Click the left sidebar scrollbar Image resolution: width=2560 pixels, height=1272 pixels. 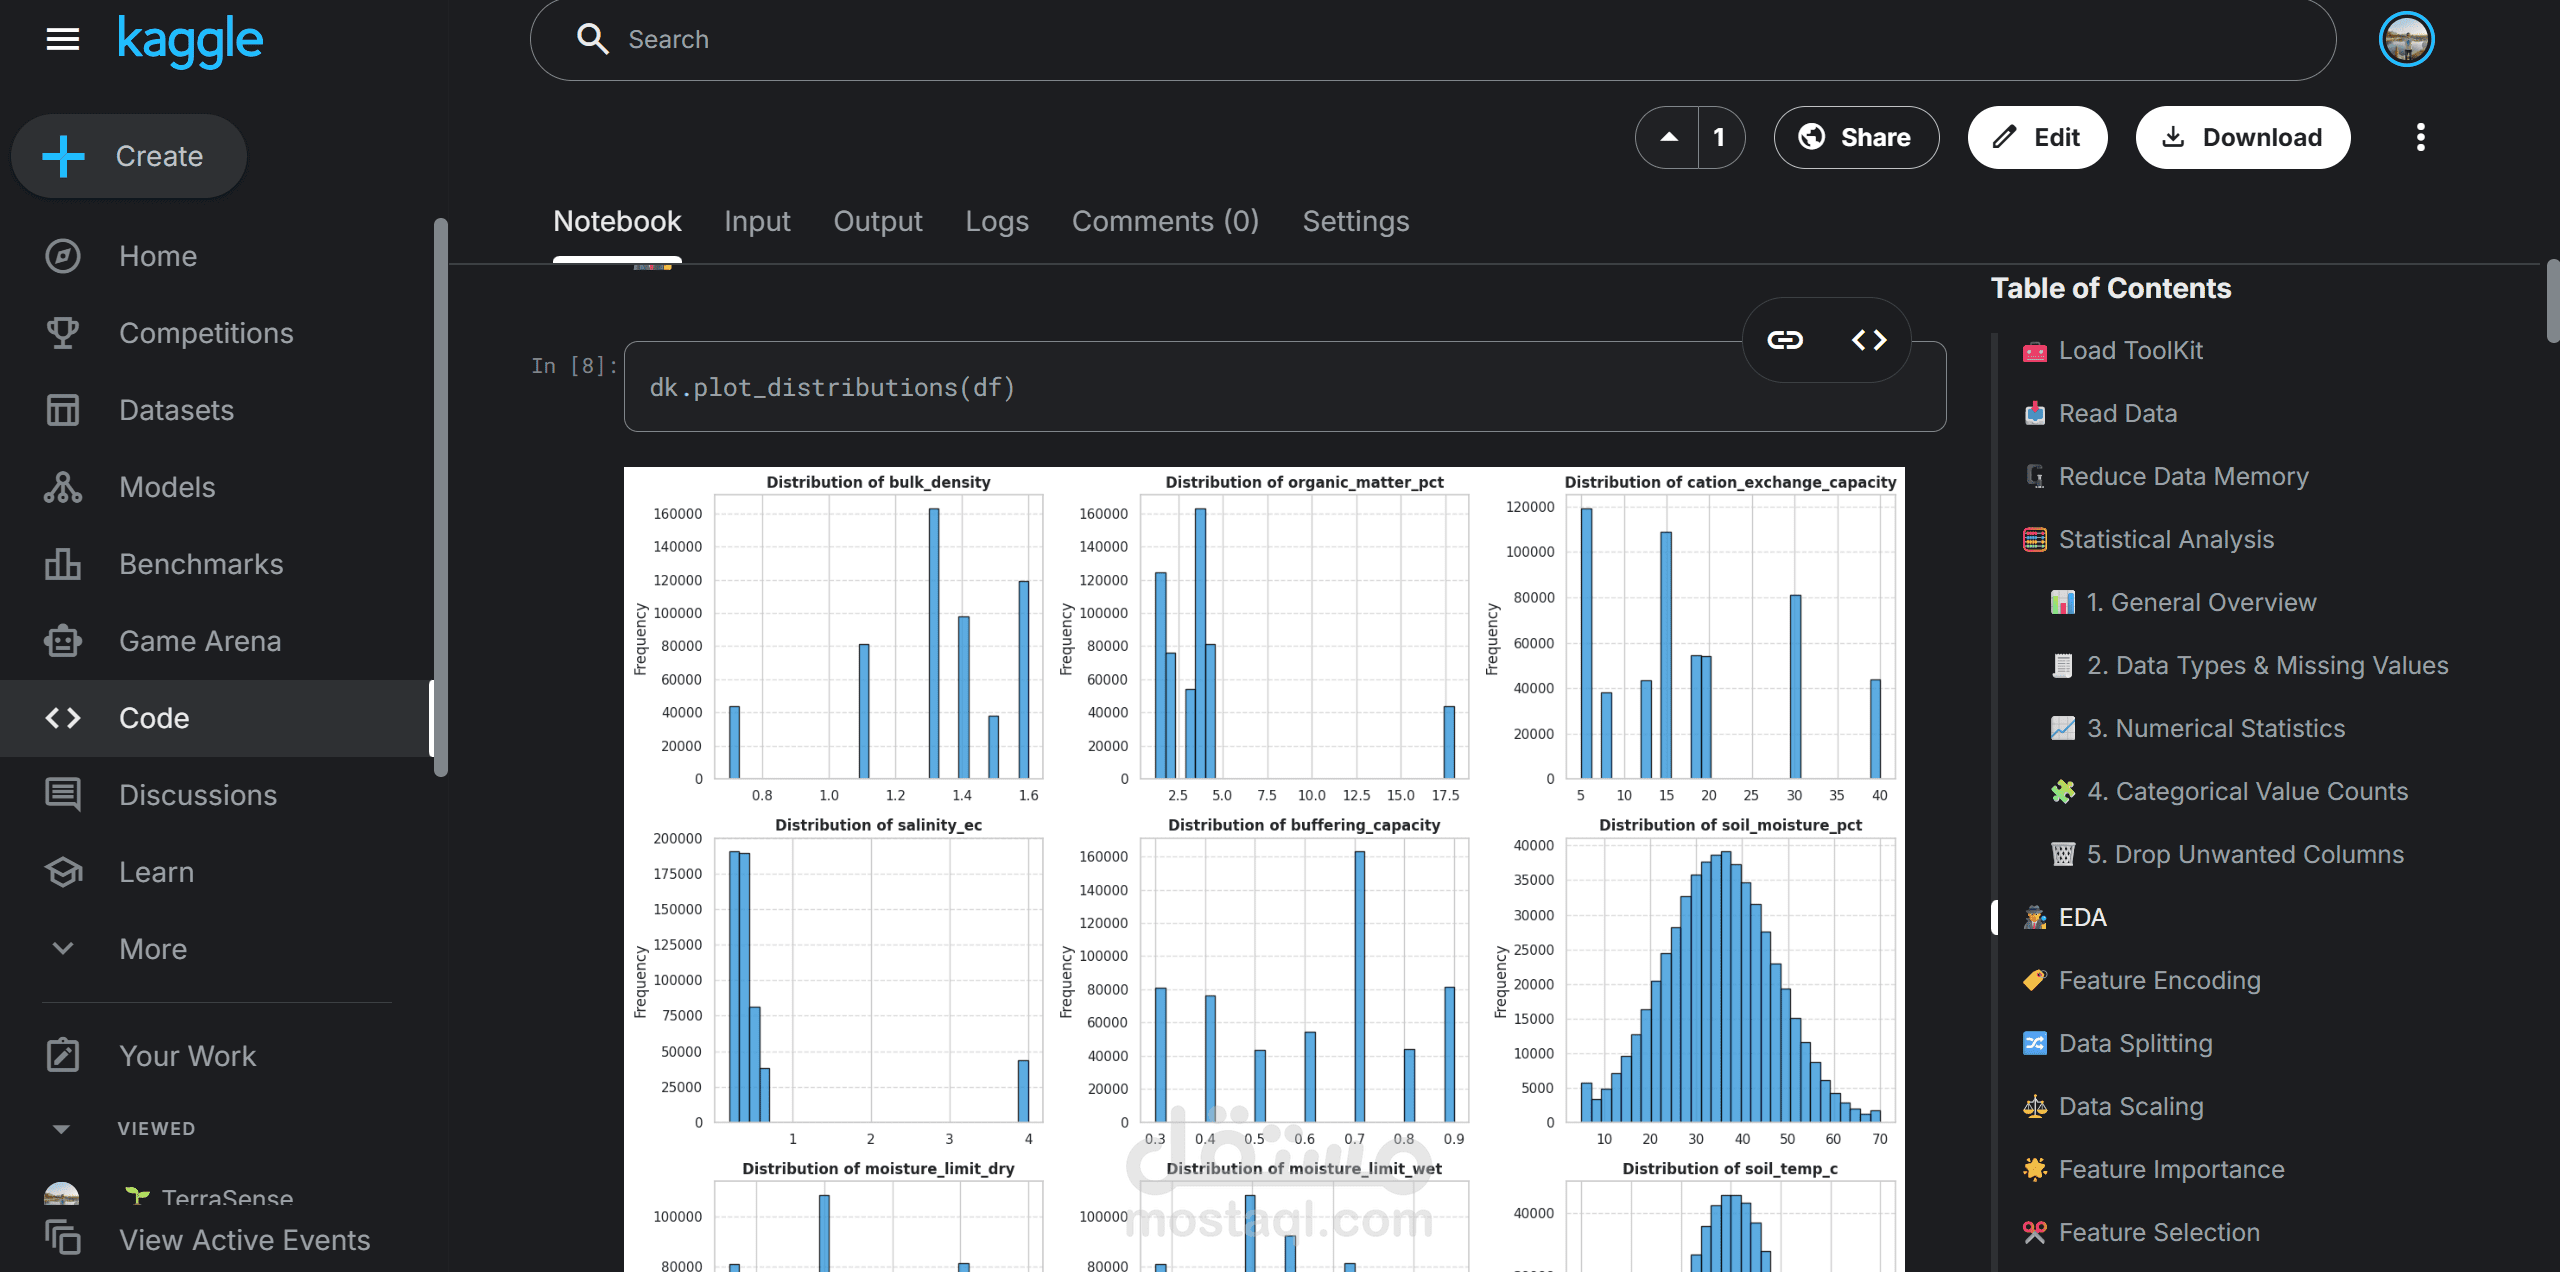pos(441,497)
